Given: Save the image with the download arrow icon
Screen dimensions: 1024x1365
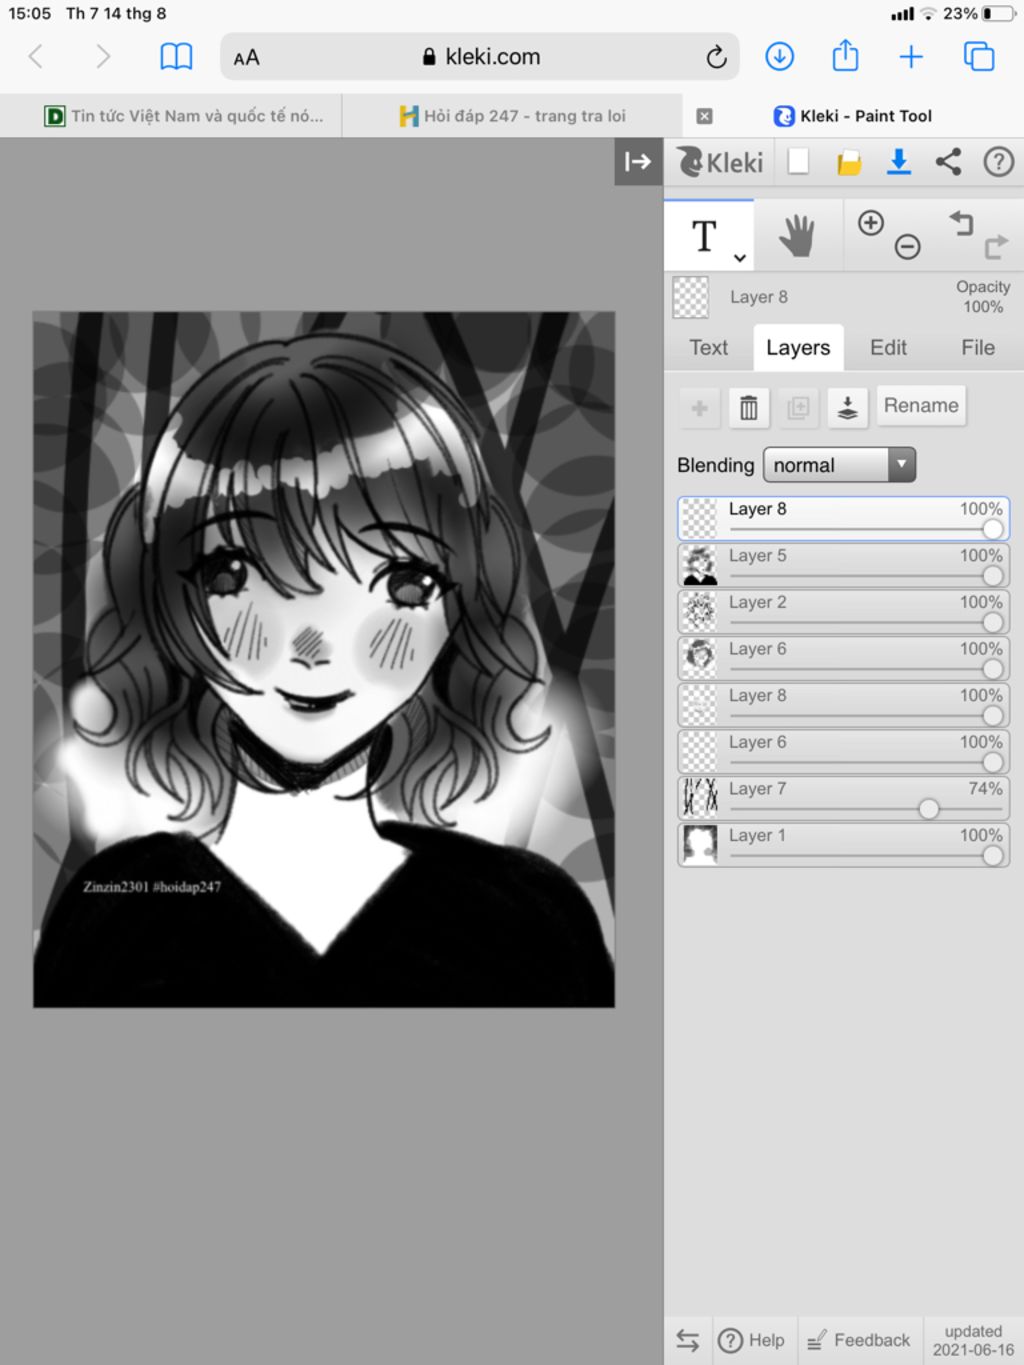Looking at the screenshot, I should click(x=899, y=162).
